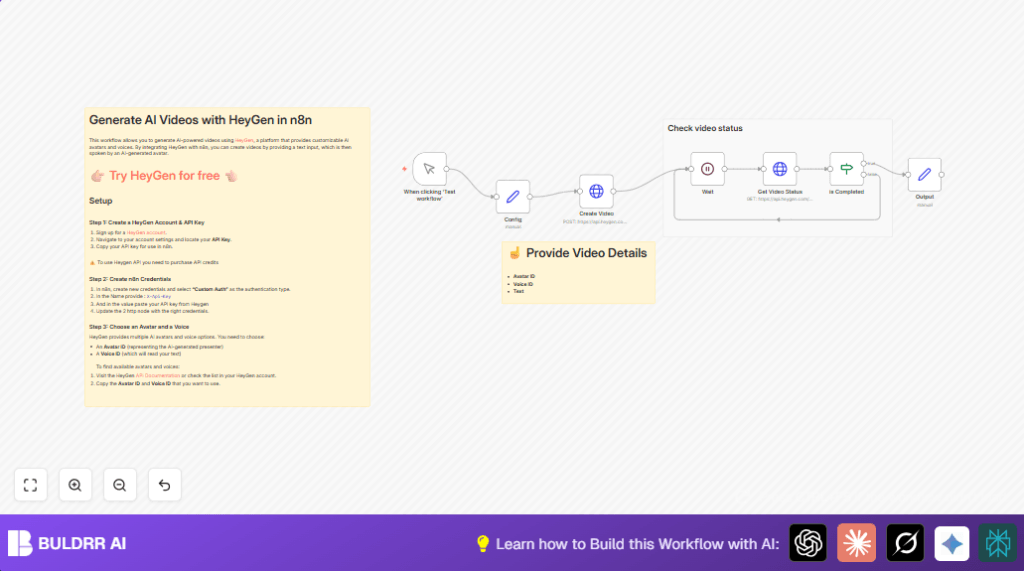Open the black circle-slash AI icon
The image size is (1024, 571).
tap(905, 543)
